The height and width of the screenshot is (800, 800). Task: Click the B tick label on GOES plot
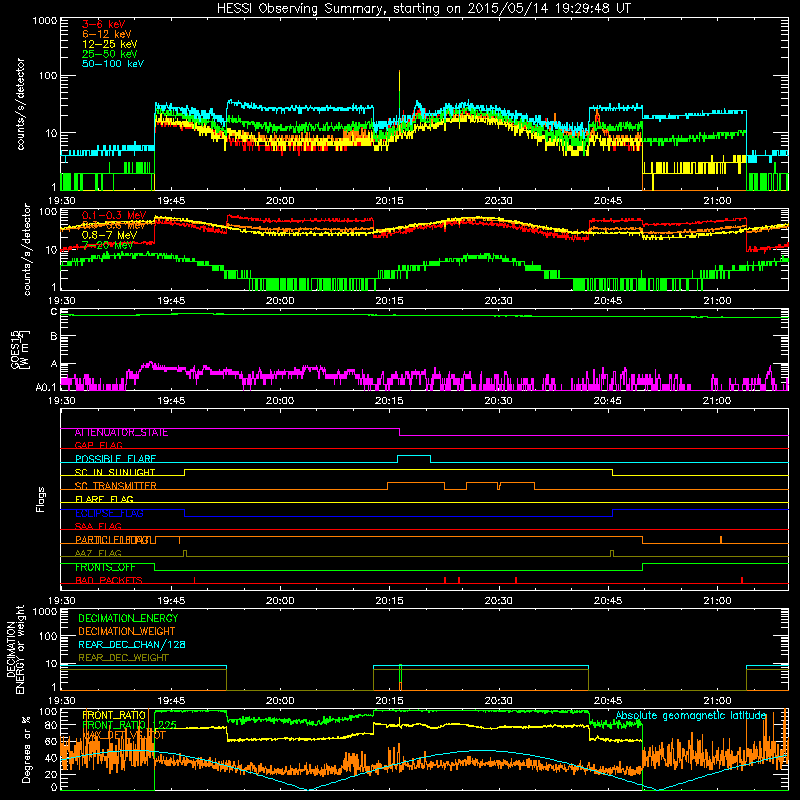coord(54,337)
